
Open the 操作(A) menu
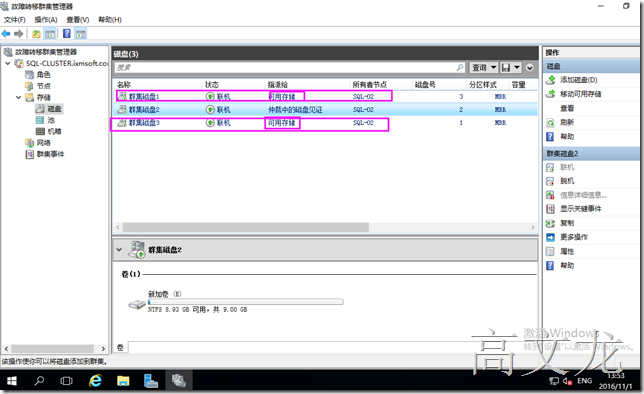(46, 20)
